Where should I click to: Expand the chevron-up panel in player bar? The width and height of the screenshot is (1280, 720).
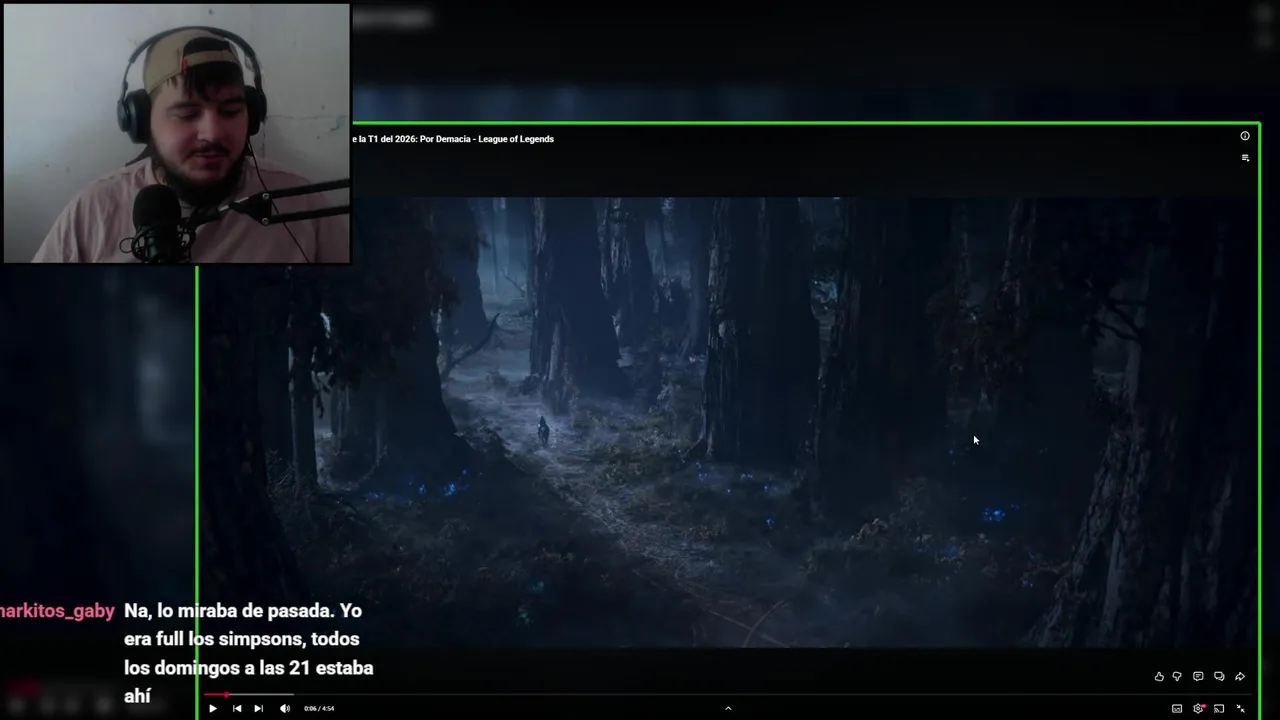coord(728,708)
